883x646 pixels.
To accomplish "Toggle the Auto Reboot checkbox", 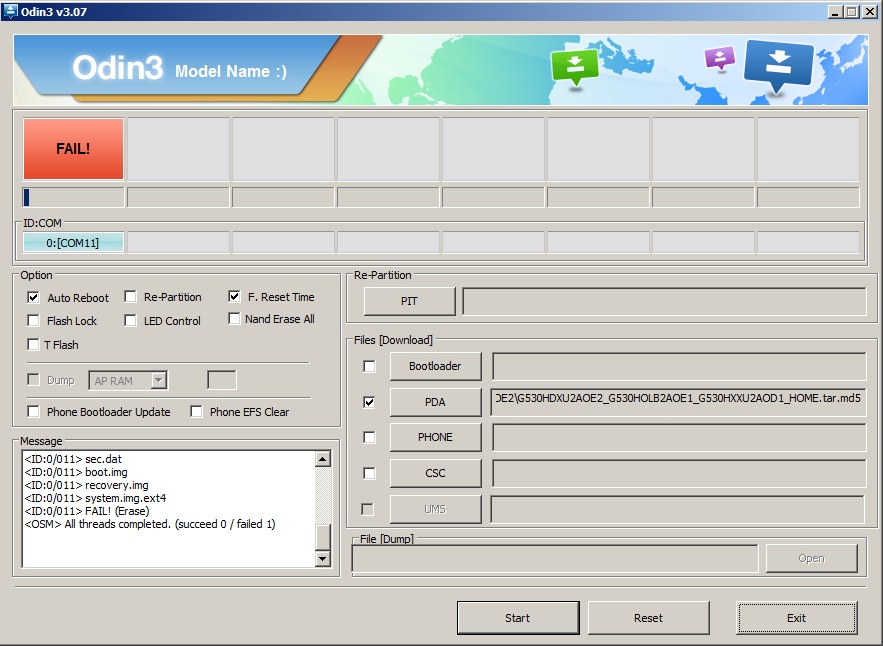I will pyautogui.click(x=34, y=297).
